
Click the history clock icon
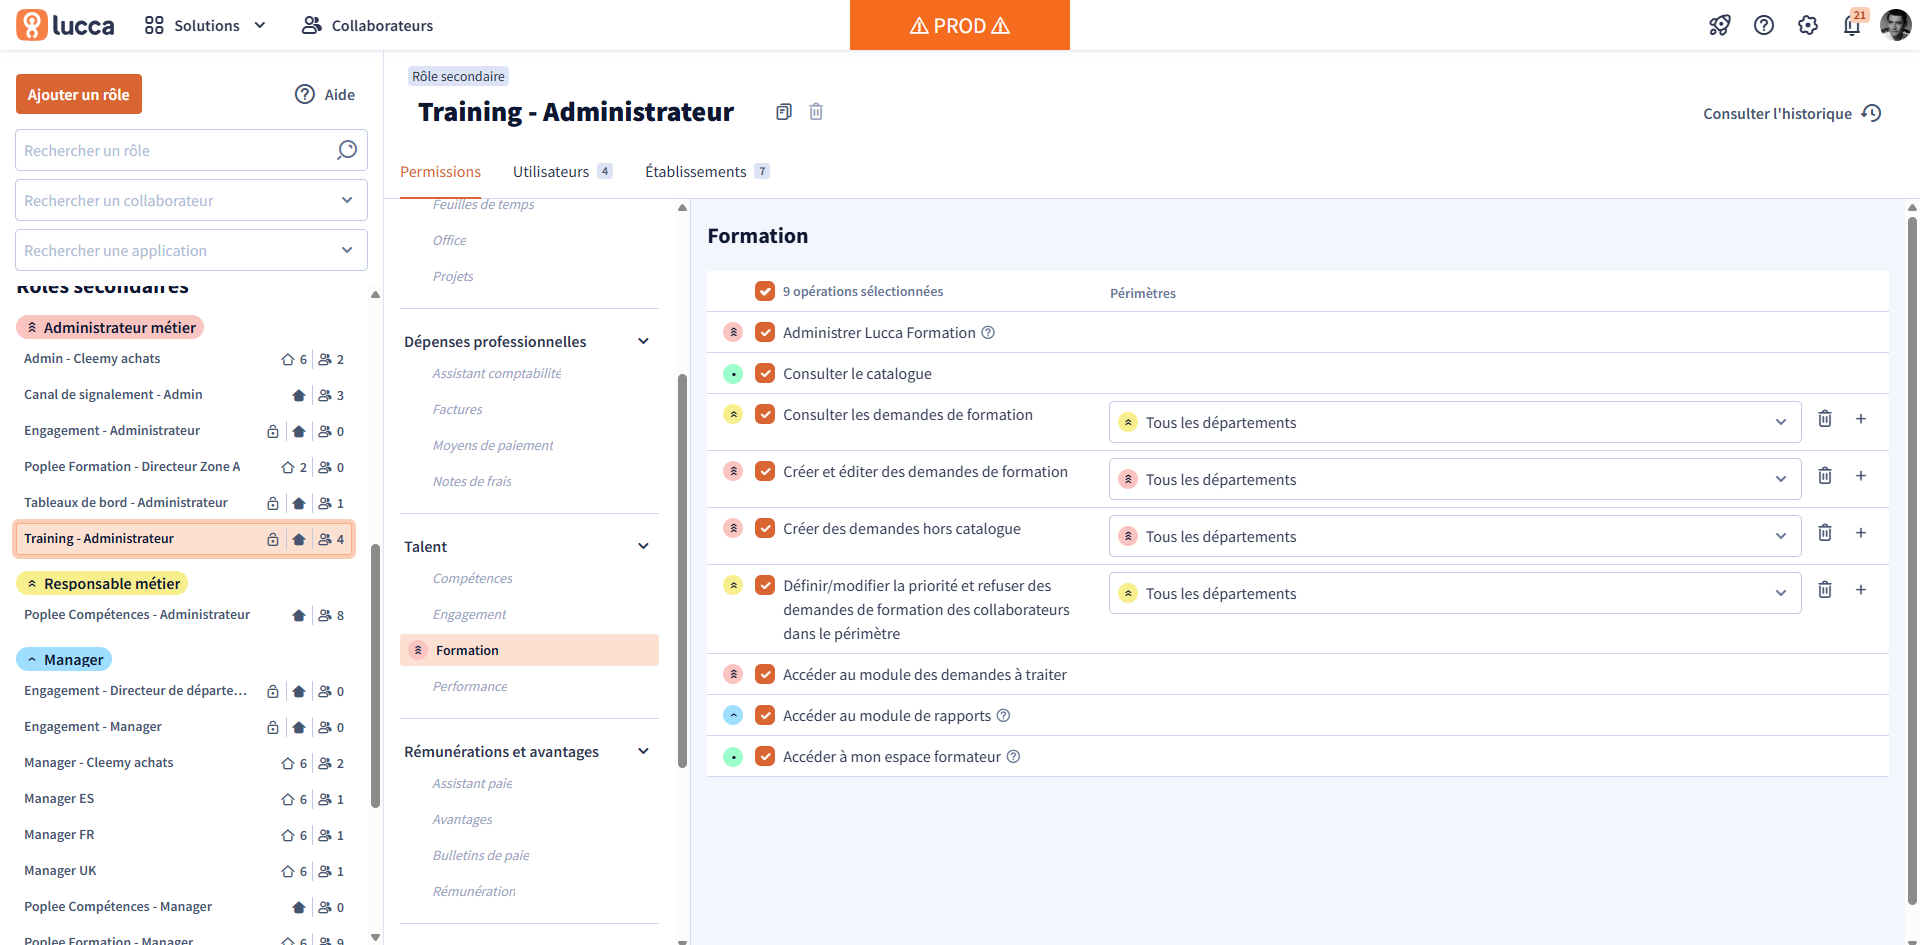pyautogui.click(x=1872, y=113)
